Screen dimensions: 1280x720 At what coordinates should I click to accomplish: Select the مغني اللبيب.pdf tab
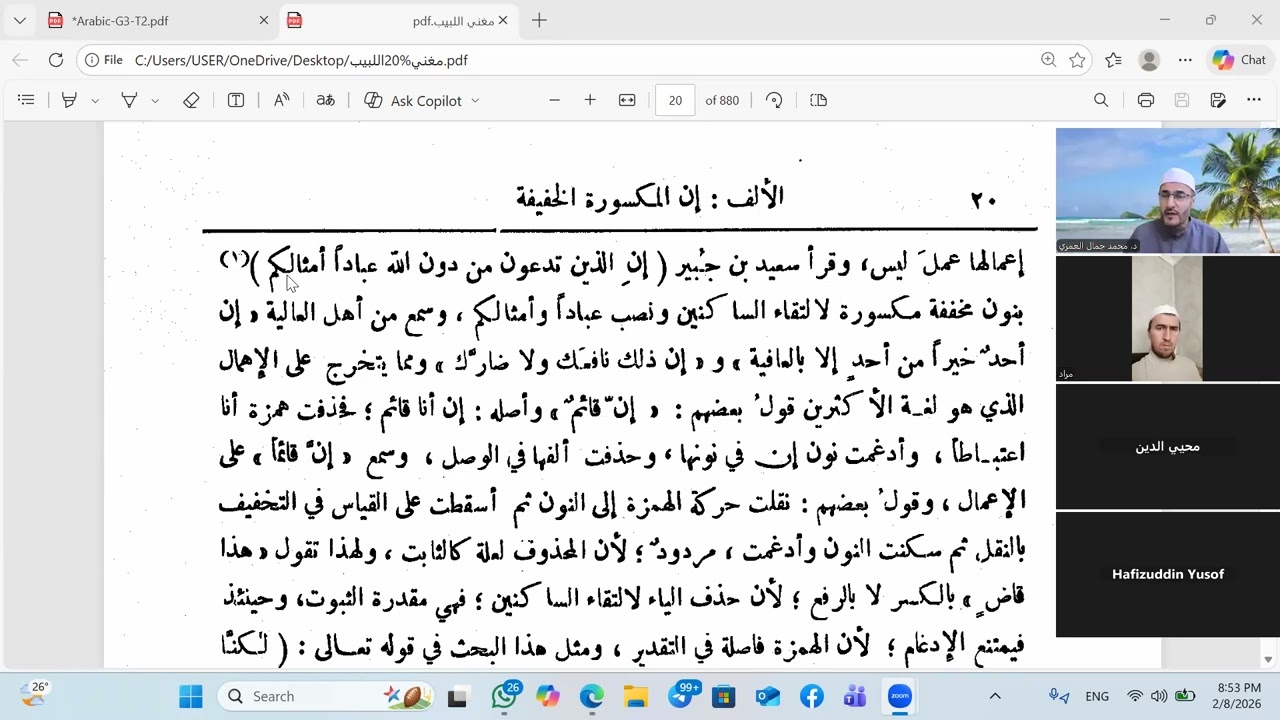pos(400,20)
